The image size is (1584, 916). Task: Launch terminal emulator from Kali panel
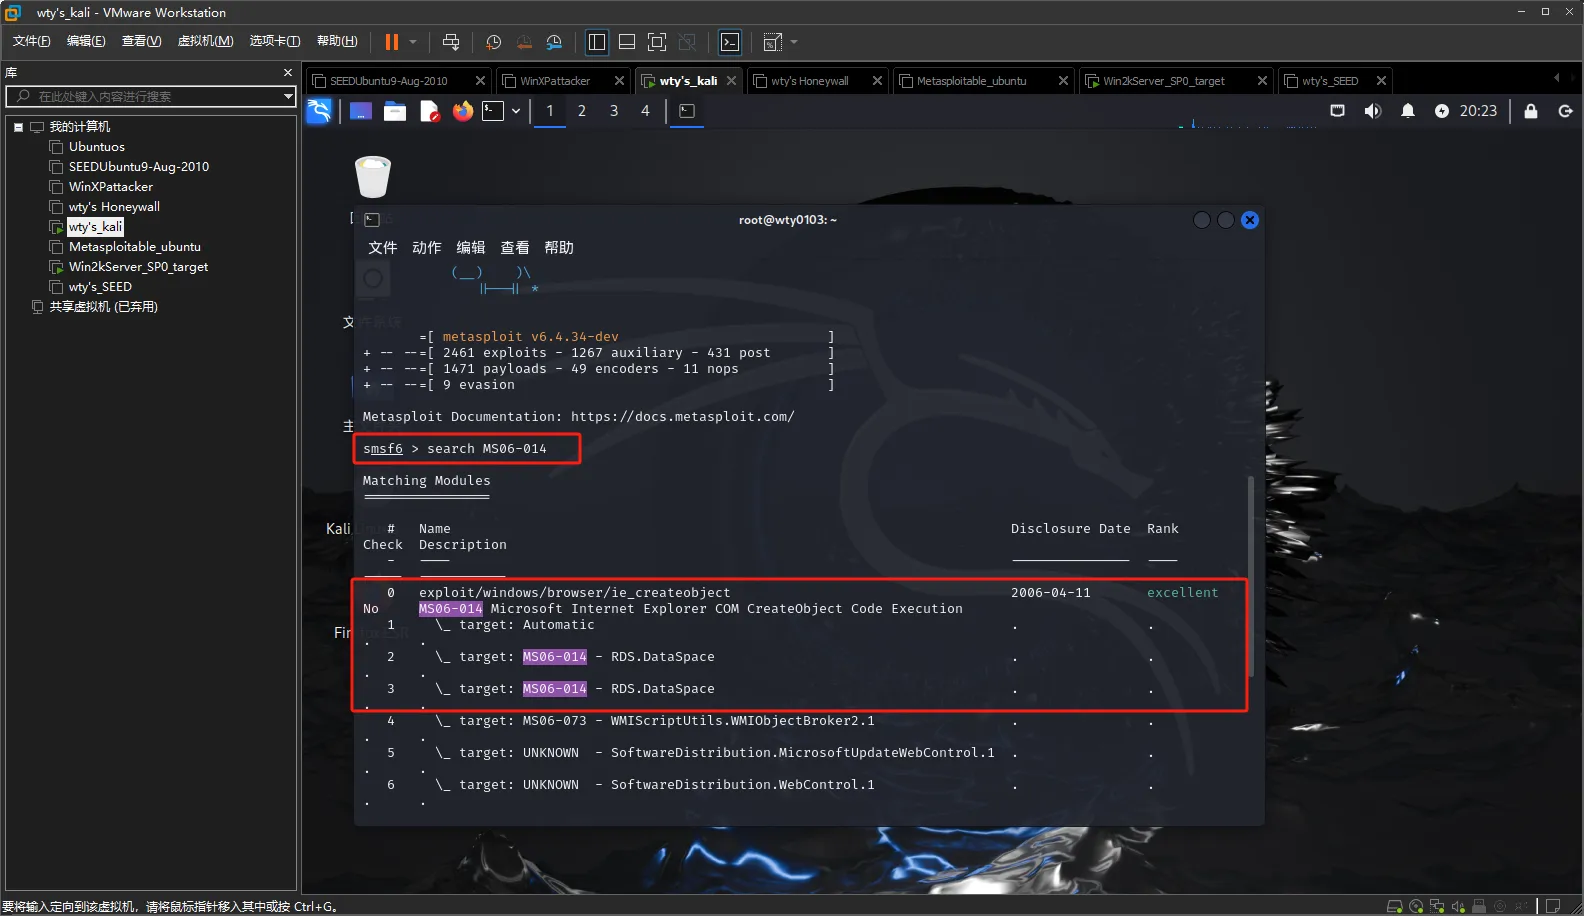pyautogui.click(x=493, y=111)
